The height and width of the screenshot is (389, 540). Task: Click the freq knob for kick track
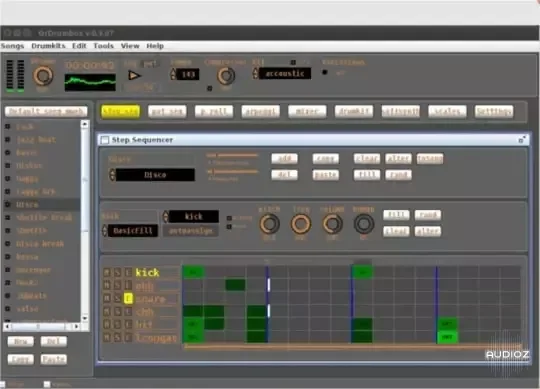pyautogui.click(x=301, y=224)
